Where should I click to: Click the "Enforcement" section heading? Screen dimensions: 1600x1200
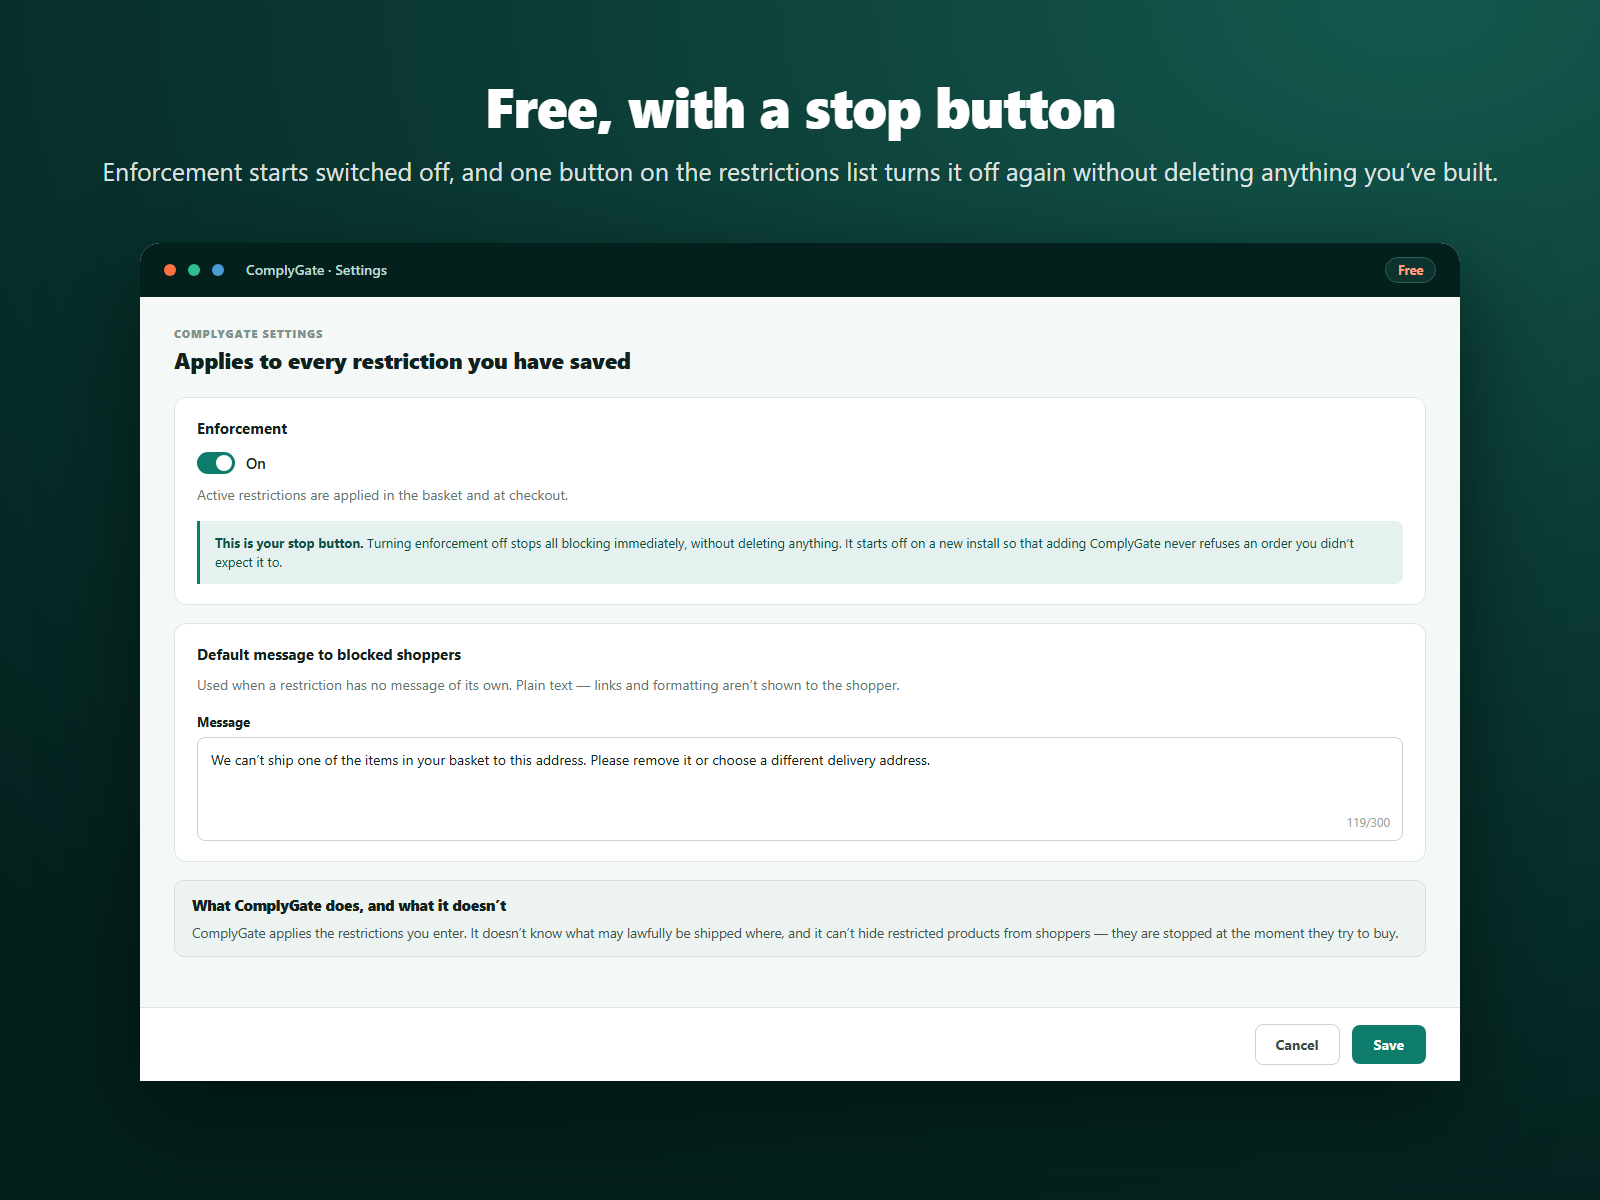(x=242, y=429)
